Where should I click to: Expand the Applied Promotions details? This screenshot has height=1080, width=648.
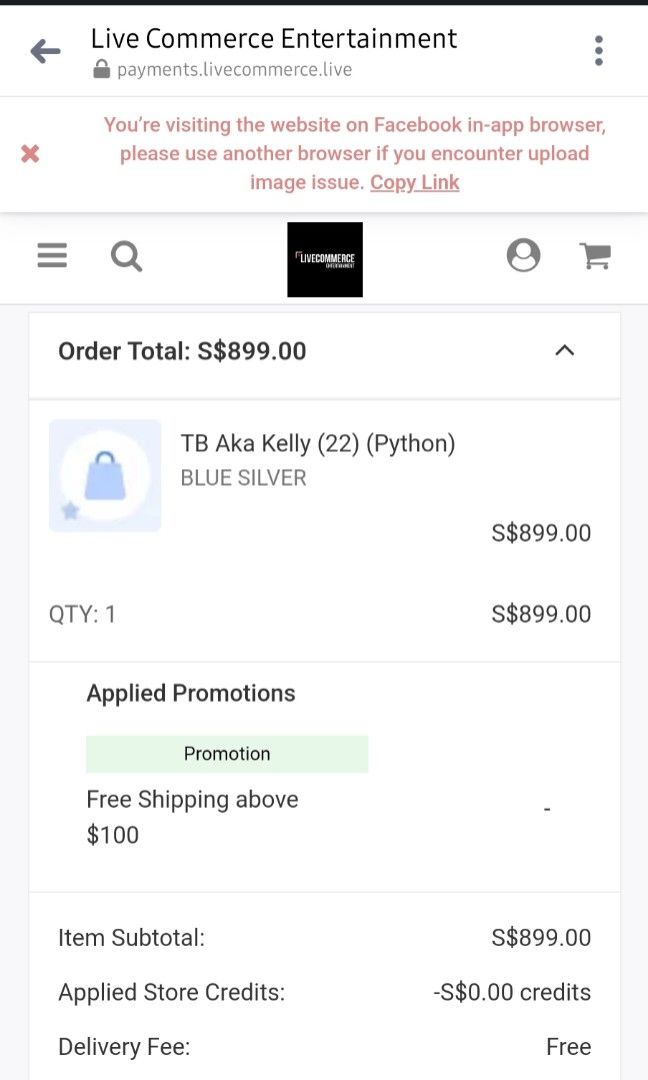[192, 692]
